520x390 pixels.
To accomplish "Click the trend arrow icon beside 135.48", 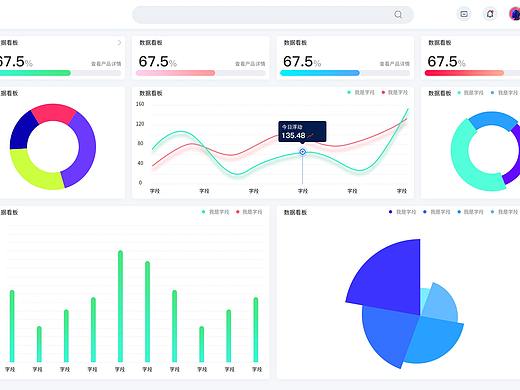I will click(x=311, y=136).
